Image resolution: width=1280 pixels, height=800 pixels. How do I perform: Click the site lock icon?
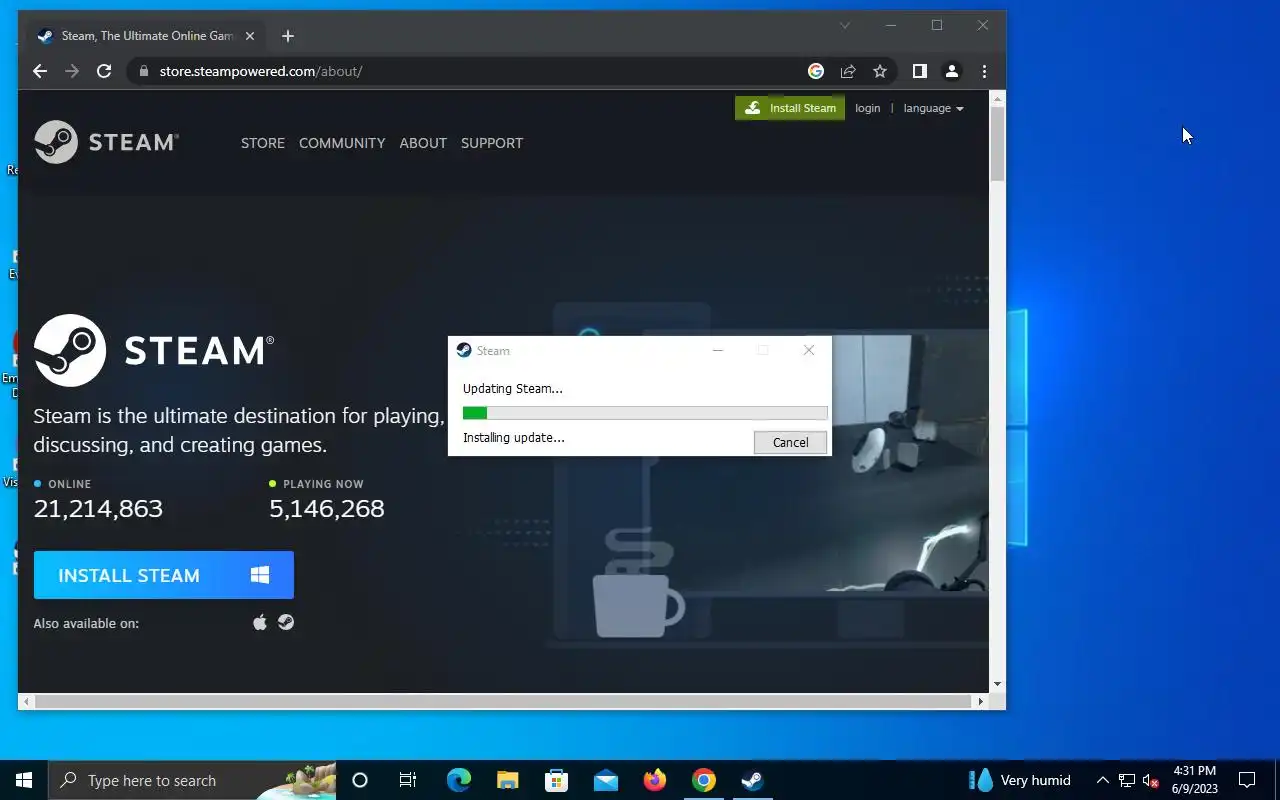[144, 71]
